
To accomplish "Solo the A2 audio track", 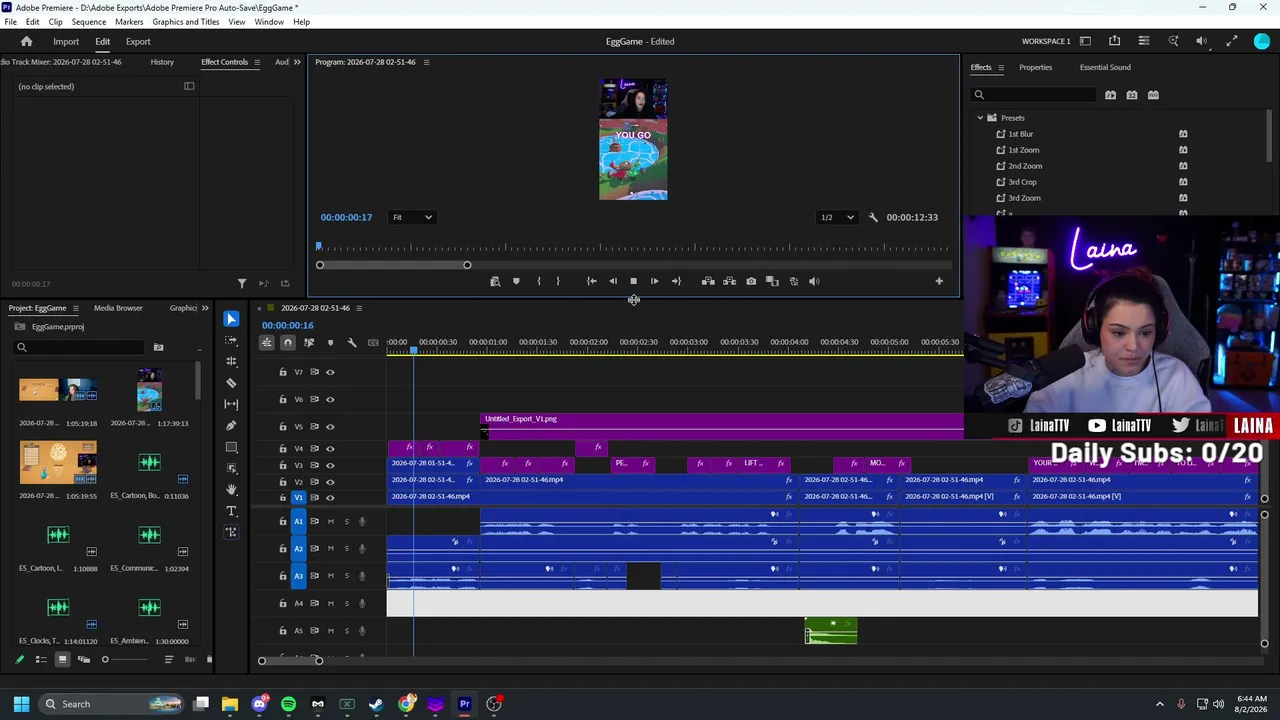I will click(346, 549).
